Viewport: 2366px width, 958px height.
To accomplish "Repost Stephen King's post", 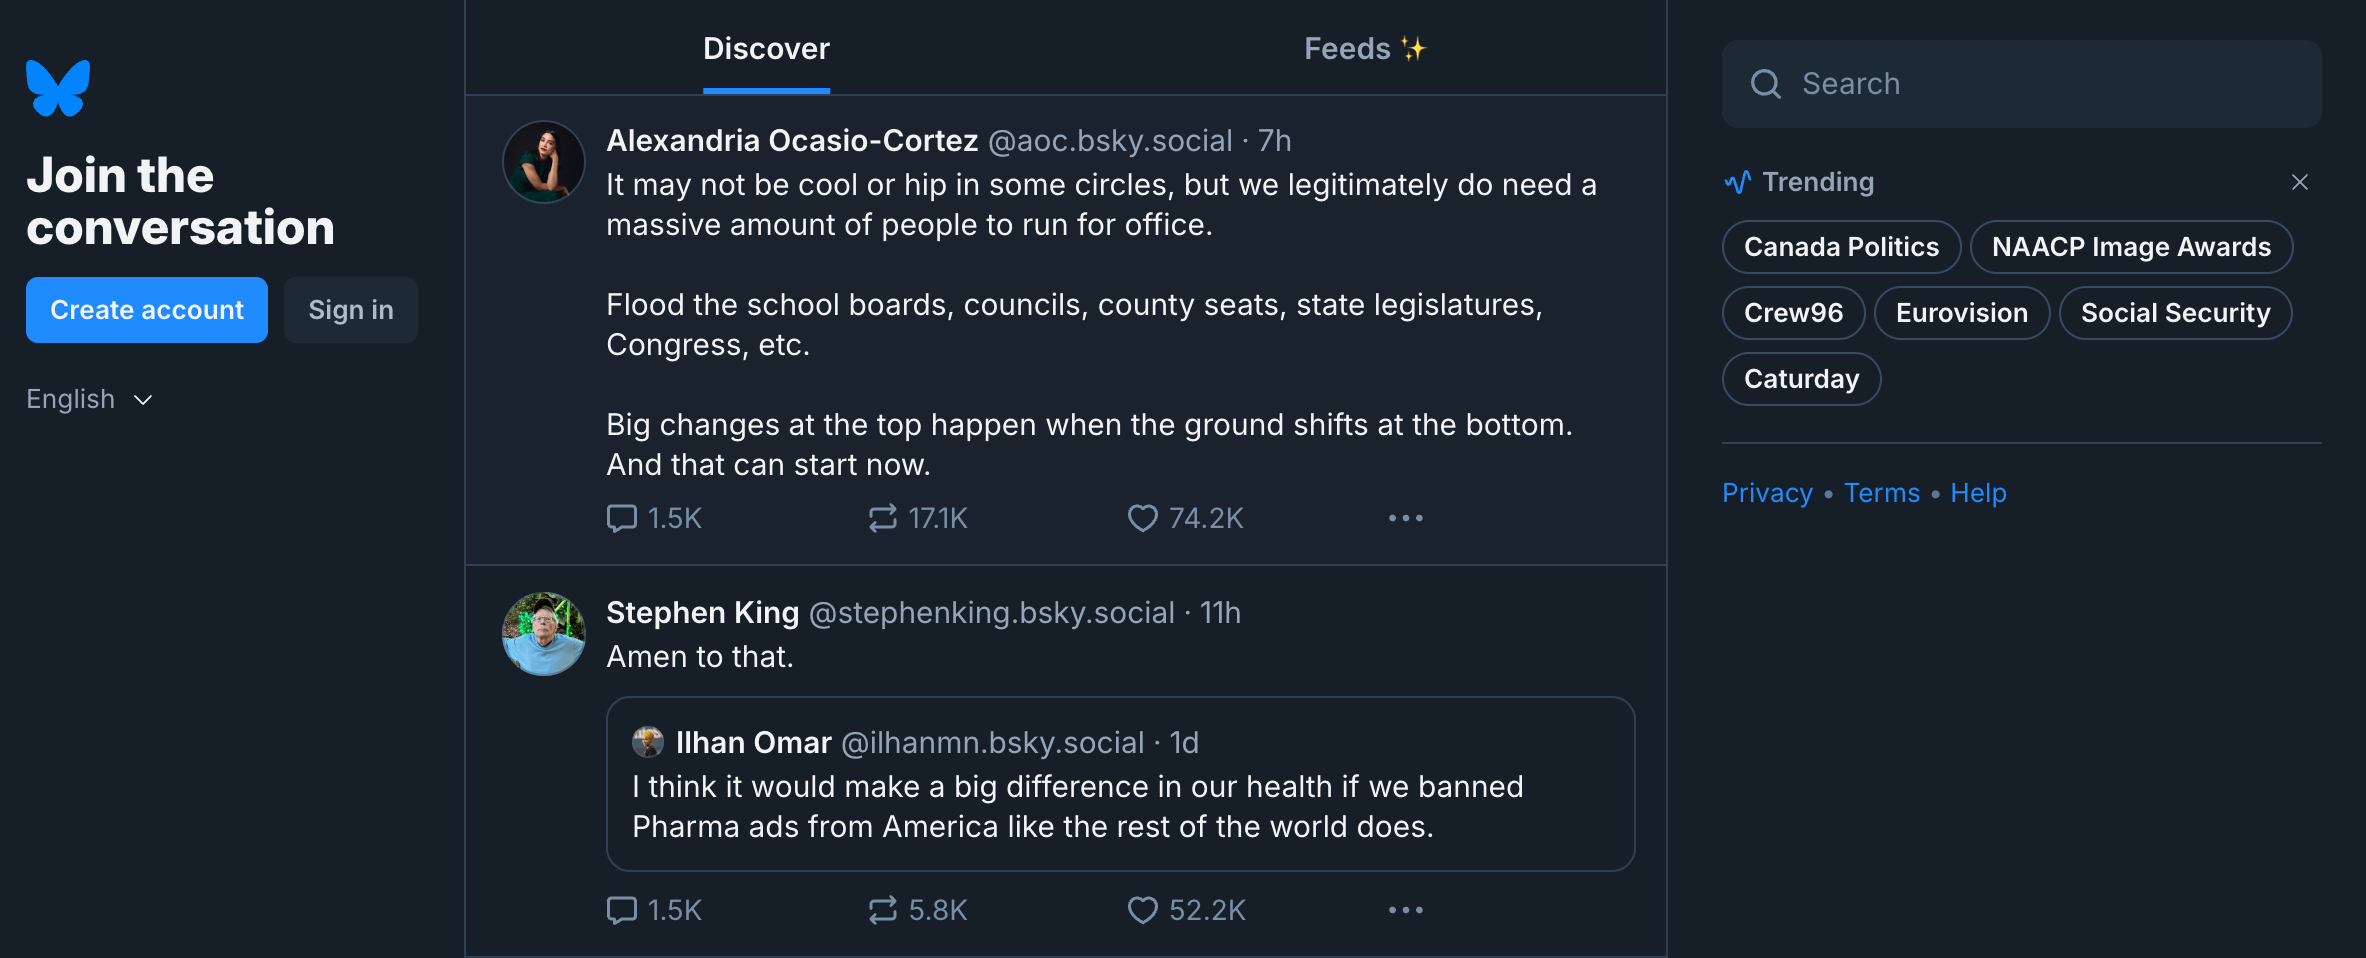I will click(883, 910).
